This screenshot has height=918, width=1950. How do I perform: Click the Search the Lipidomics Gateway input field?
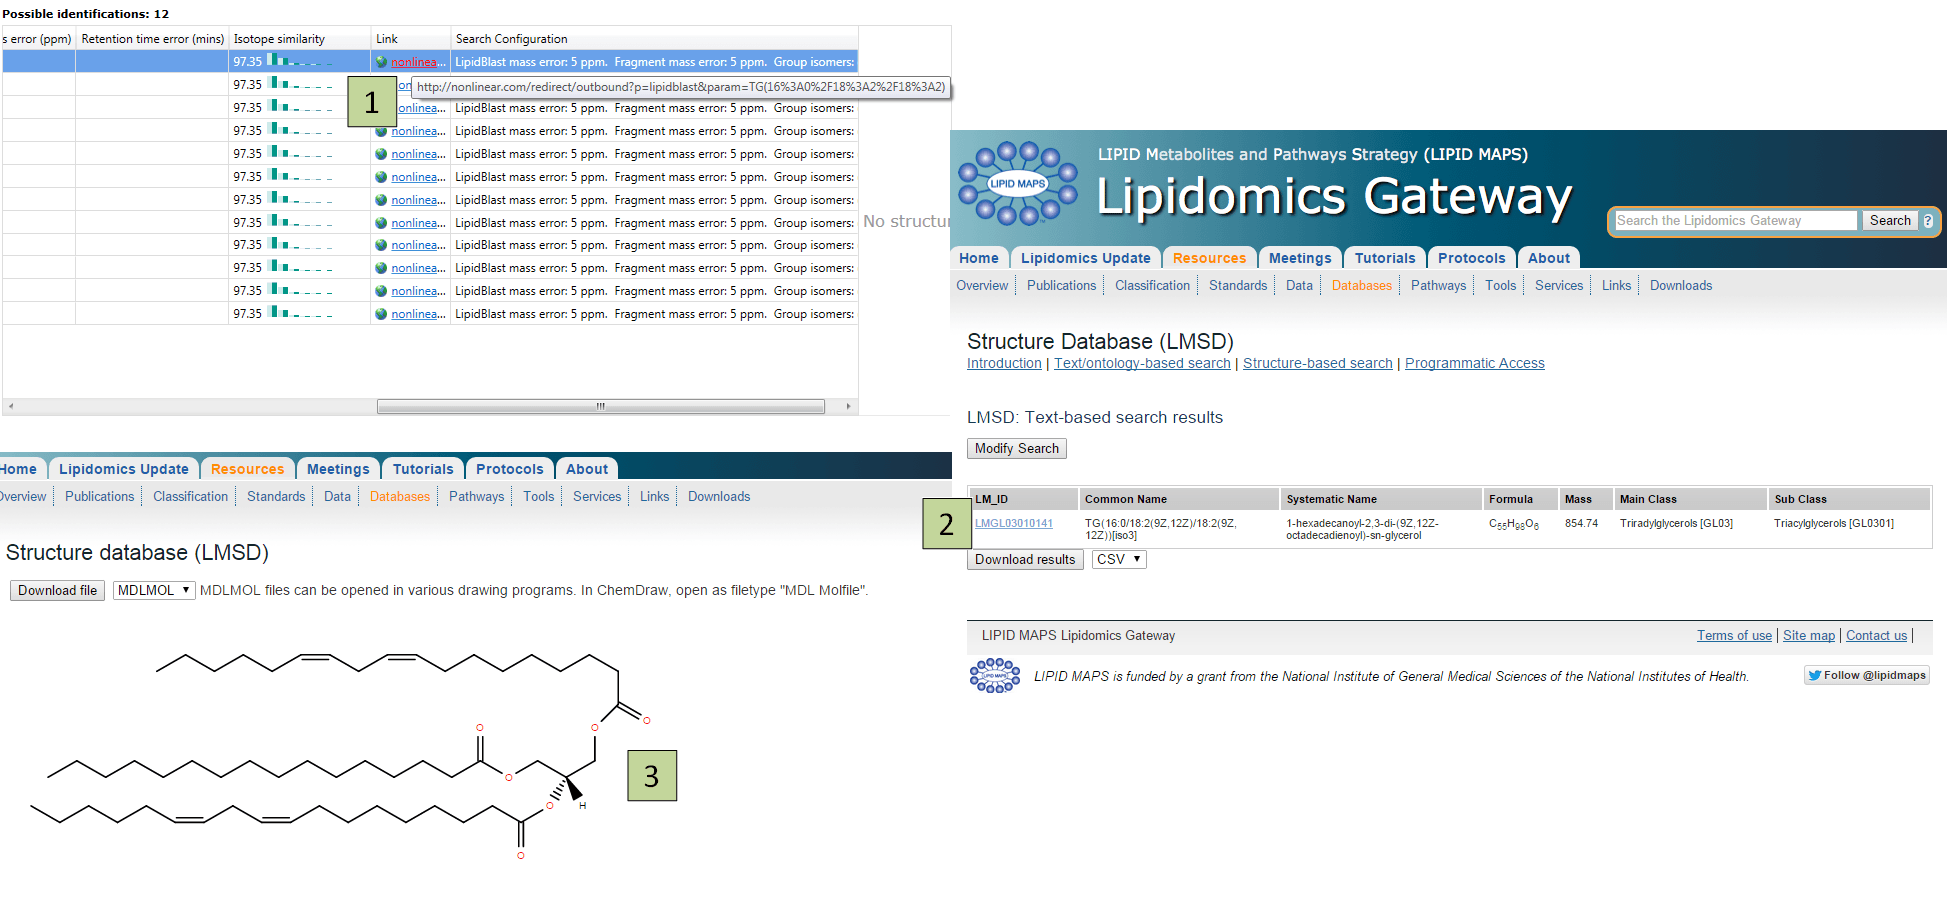click(x=1736, y=221)
